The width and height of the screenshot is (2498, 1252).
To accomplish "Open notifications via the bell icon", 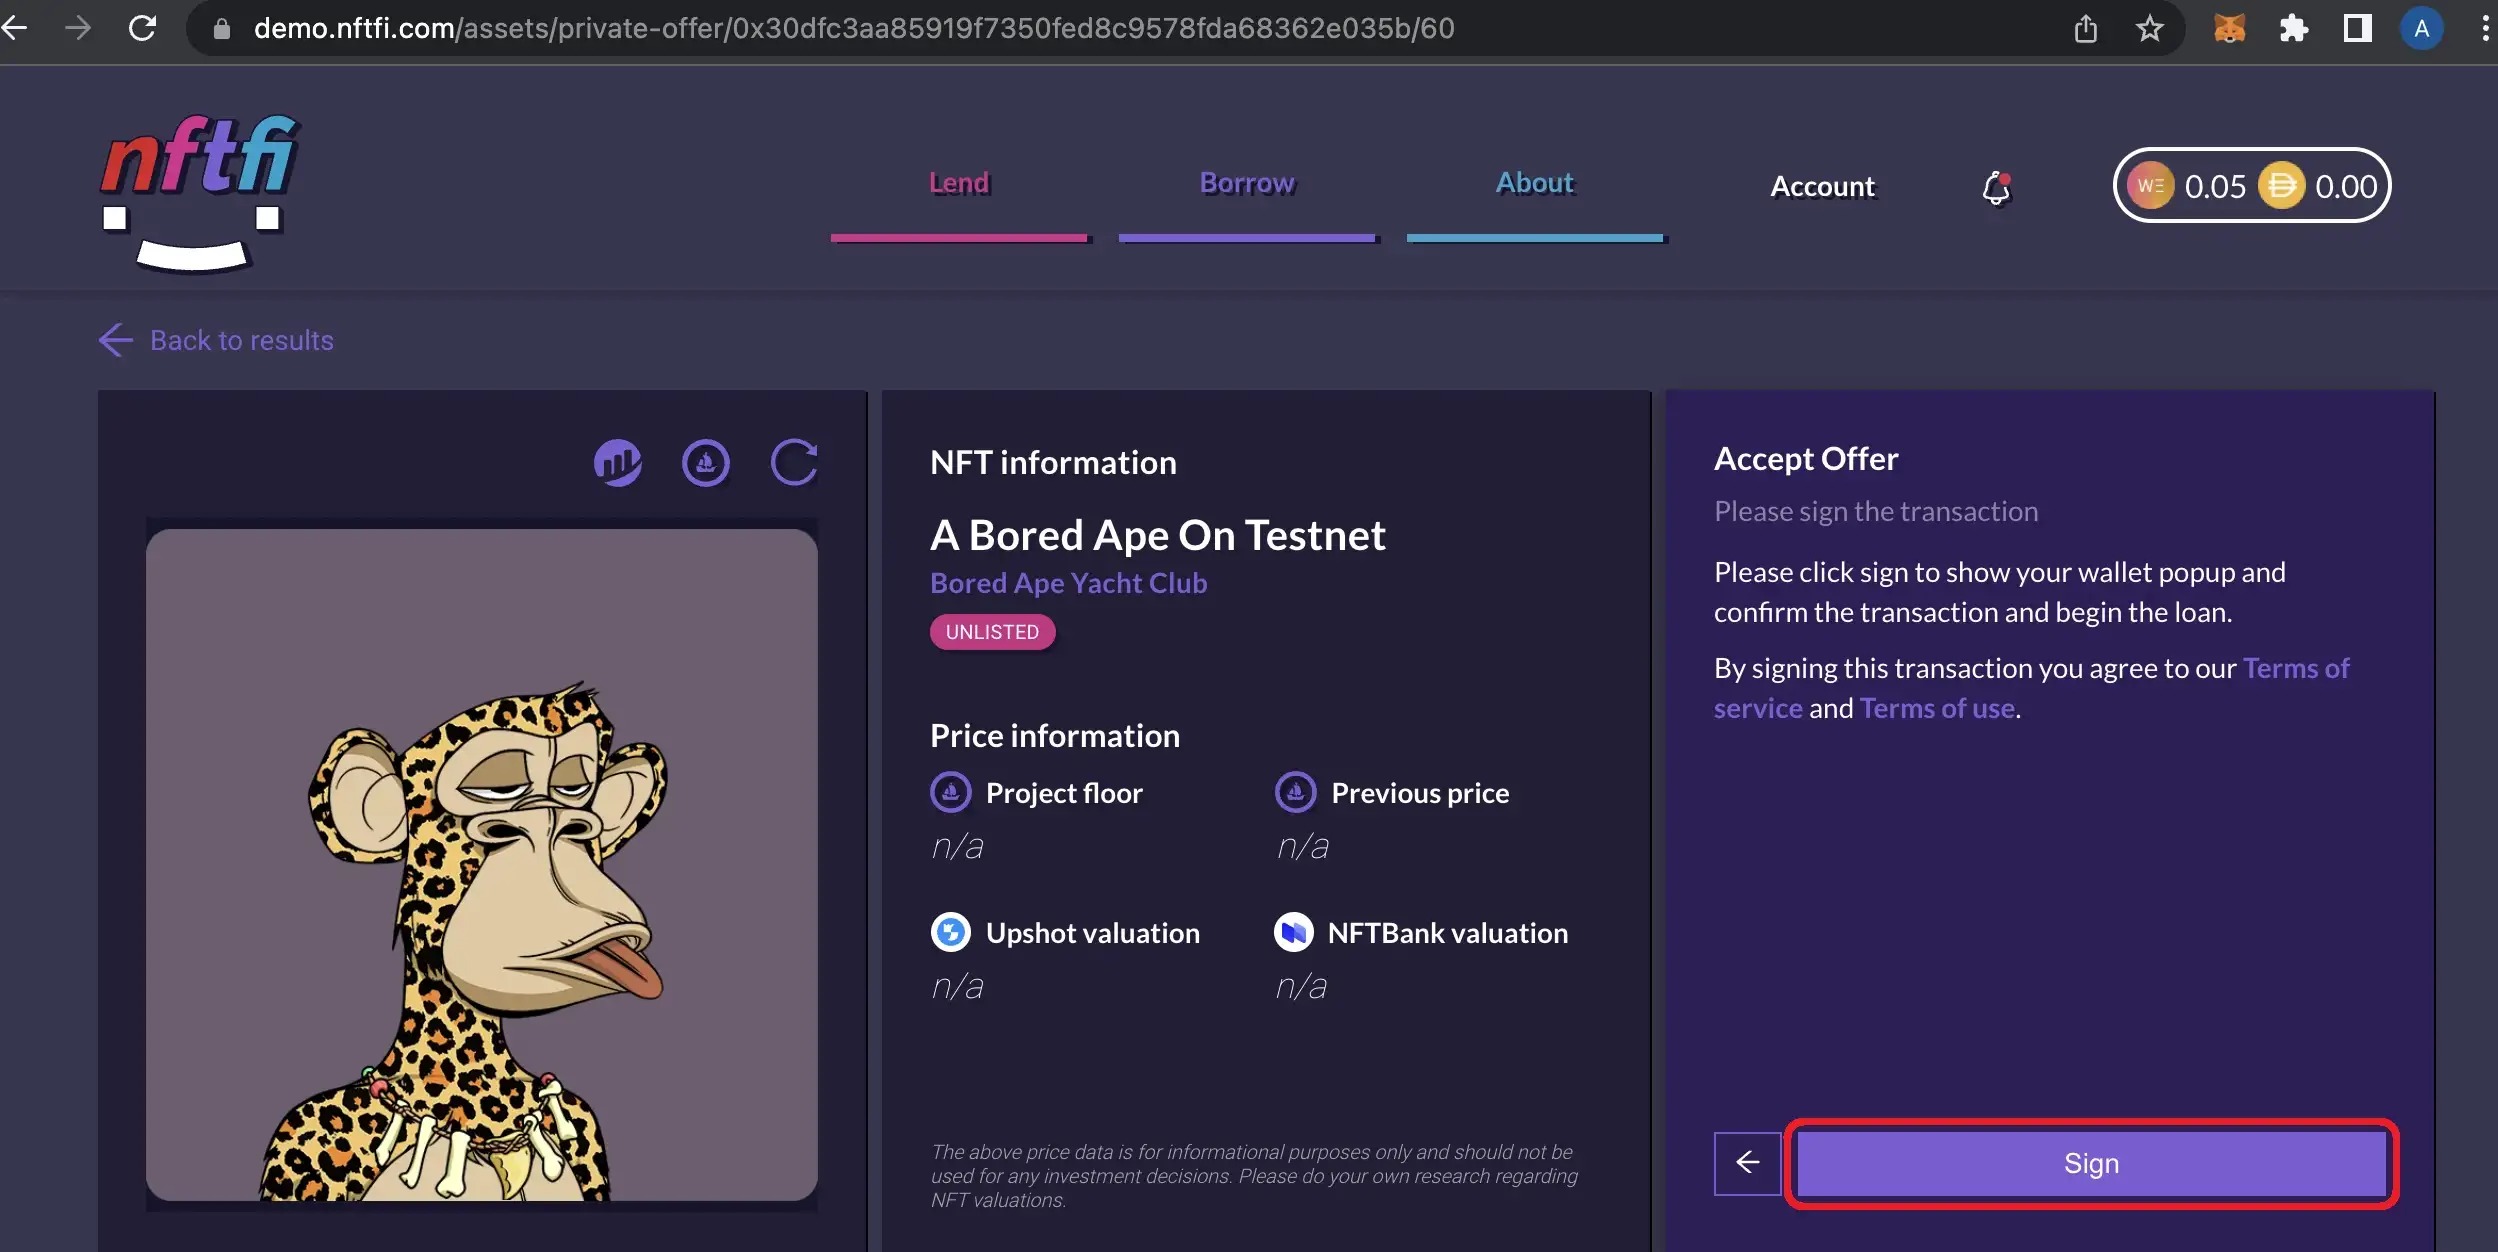I will pyautogui.click(x=1997, y=187).
